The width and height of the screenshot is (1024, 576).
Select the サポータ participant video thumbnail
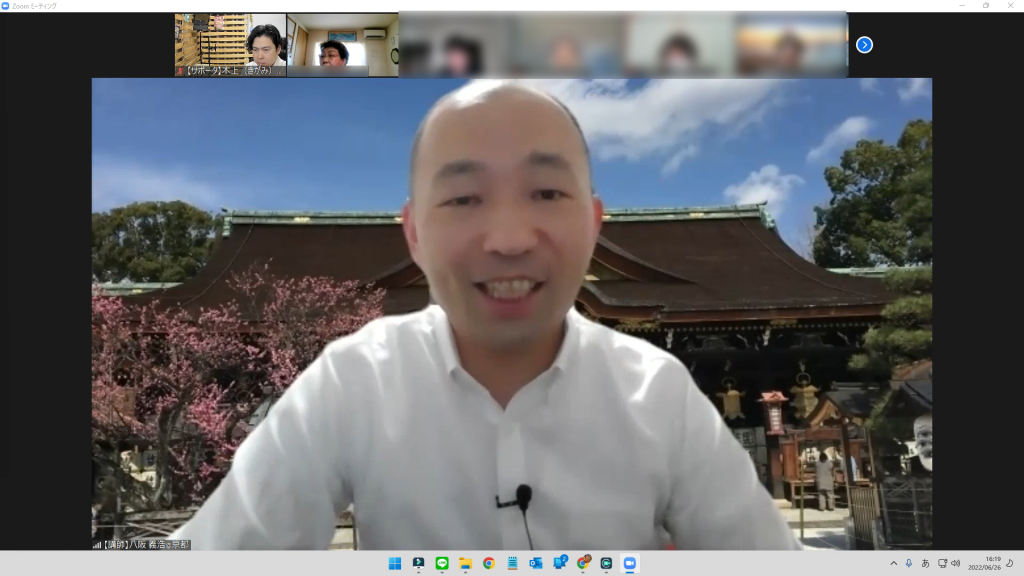click(230, 45)
